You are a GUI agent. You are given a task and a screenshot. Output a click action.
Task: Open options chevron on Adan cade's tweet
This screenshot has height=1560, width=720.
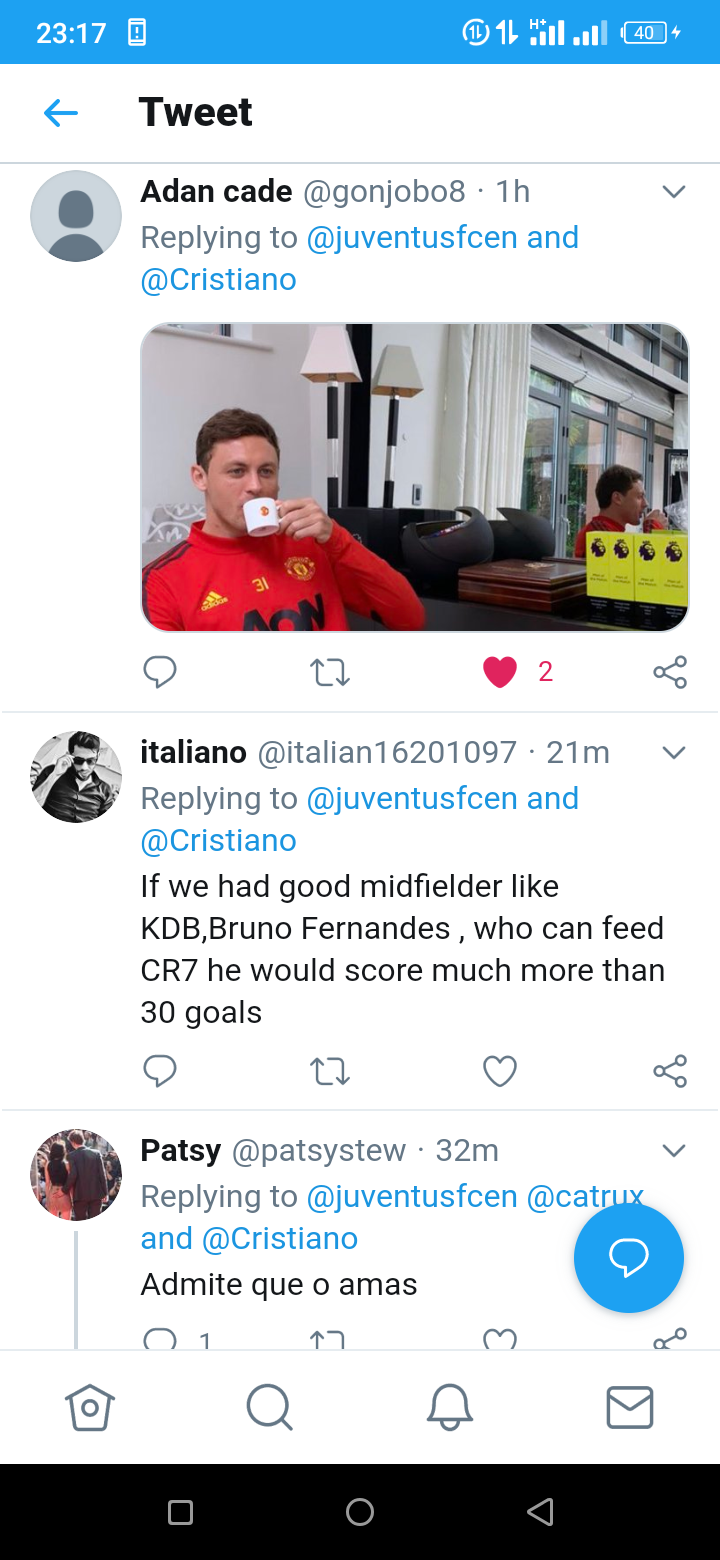click(674, 192)
